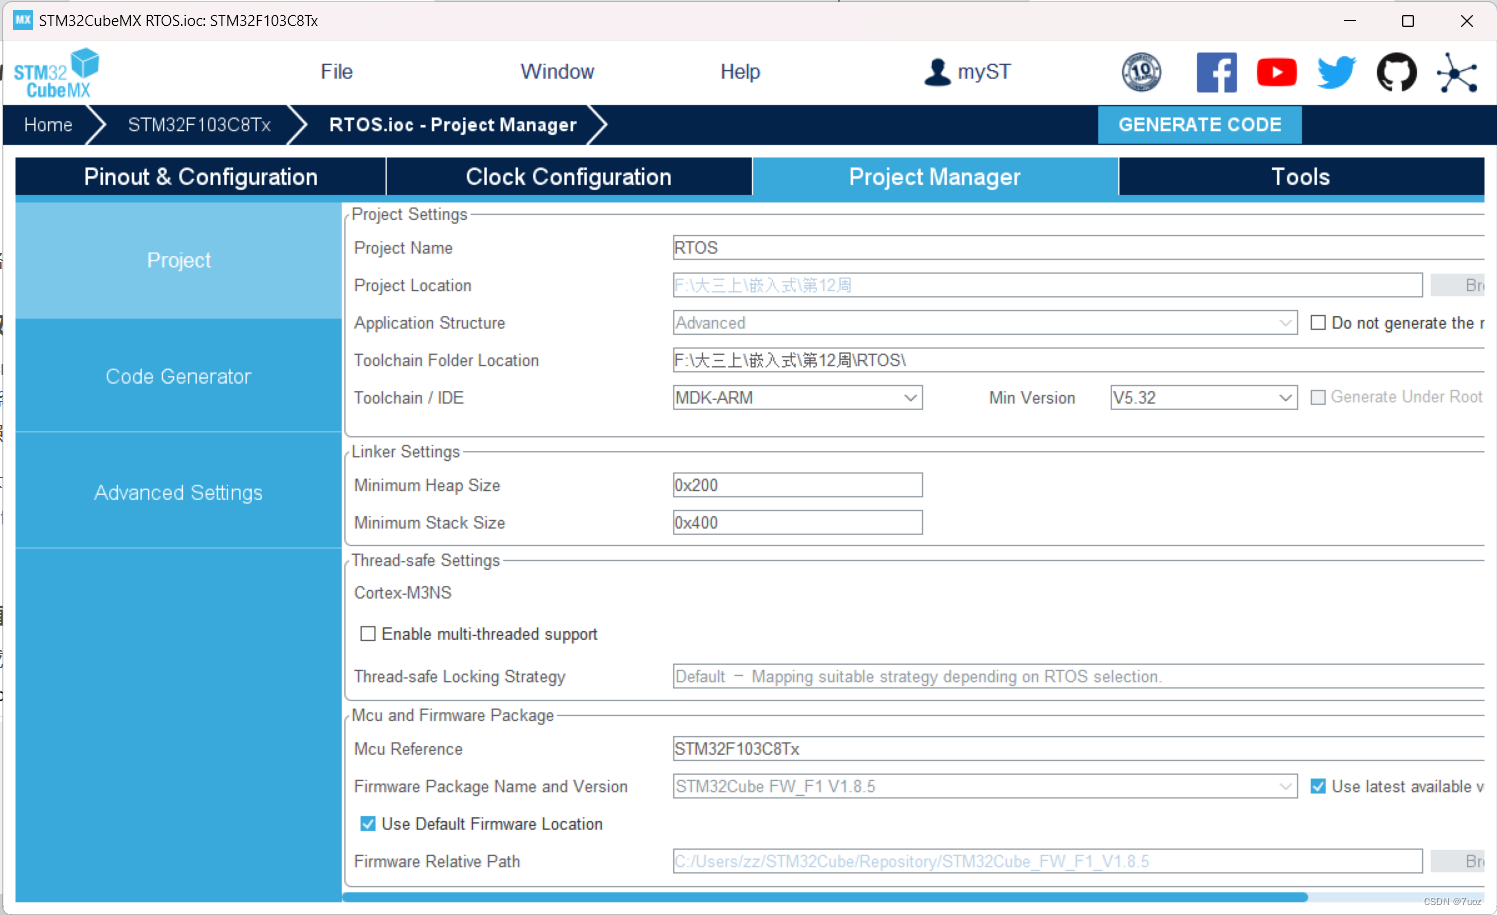Go to Home breadcrumb

(48, 125)
